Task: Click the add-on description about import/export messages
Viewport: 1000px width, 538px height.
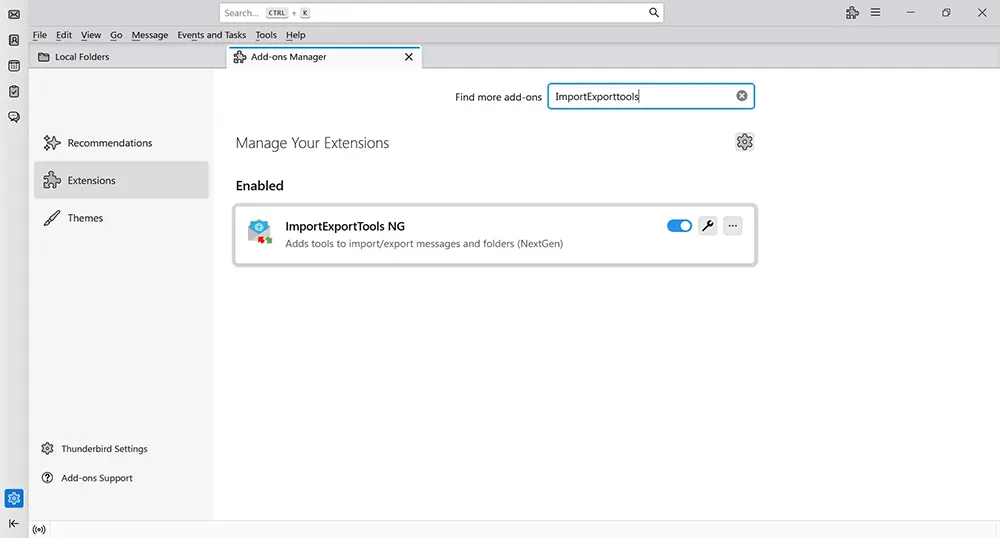Action: 424,244
